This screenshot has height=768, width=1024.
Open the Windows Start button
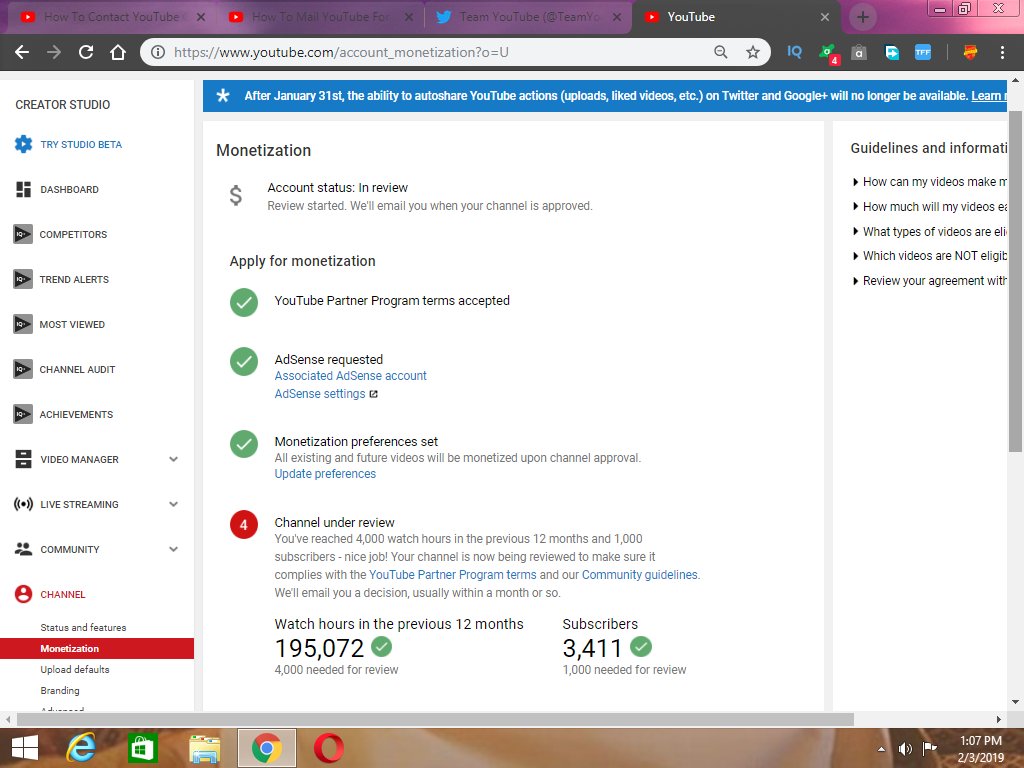tap(25, 748)
